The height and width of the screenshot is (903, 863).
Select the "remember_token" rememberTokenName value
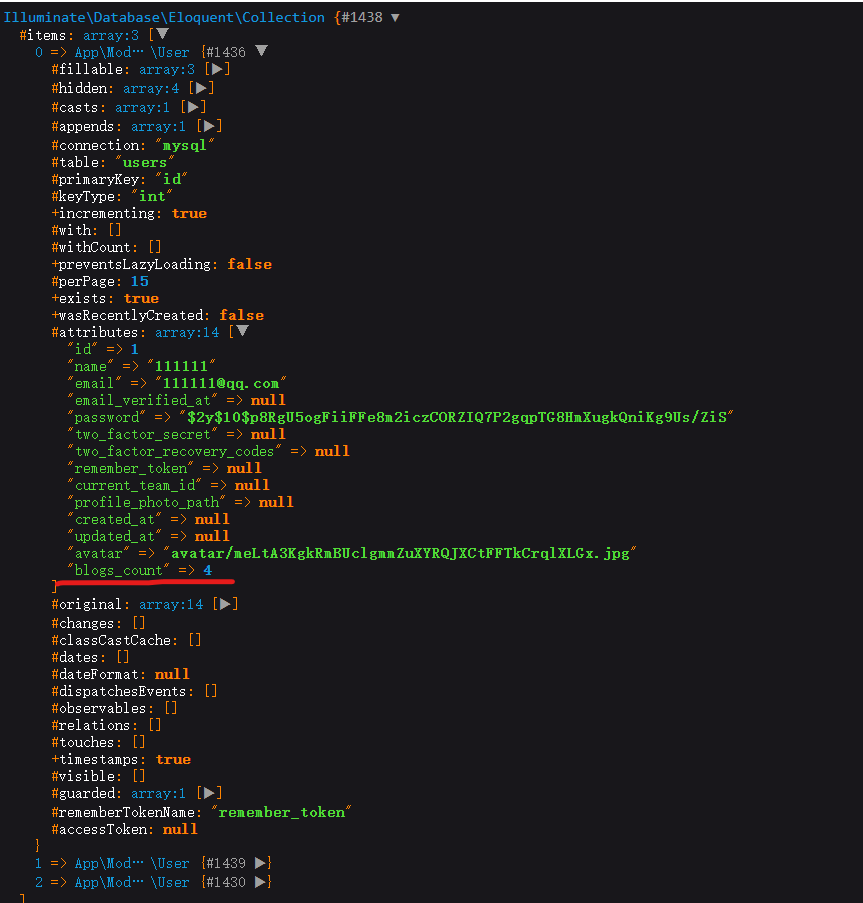point(282,812)
